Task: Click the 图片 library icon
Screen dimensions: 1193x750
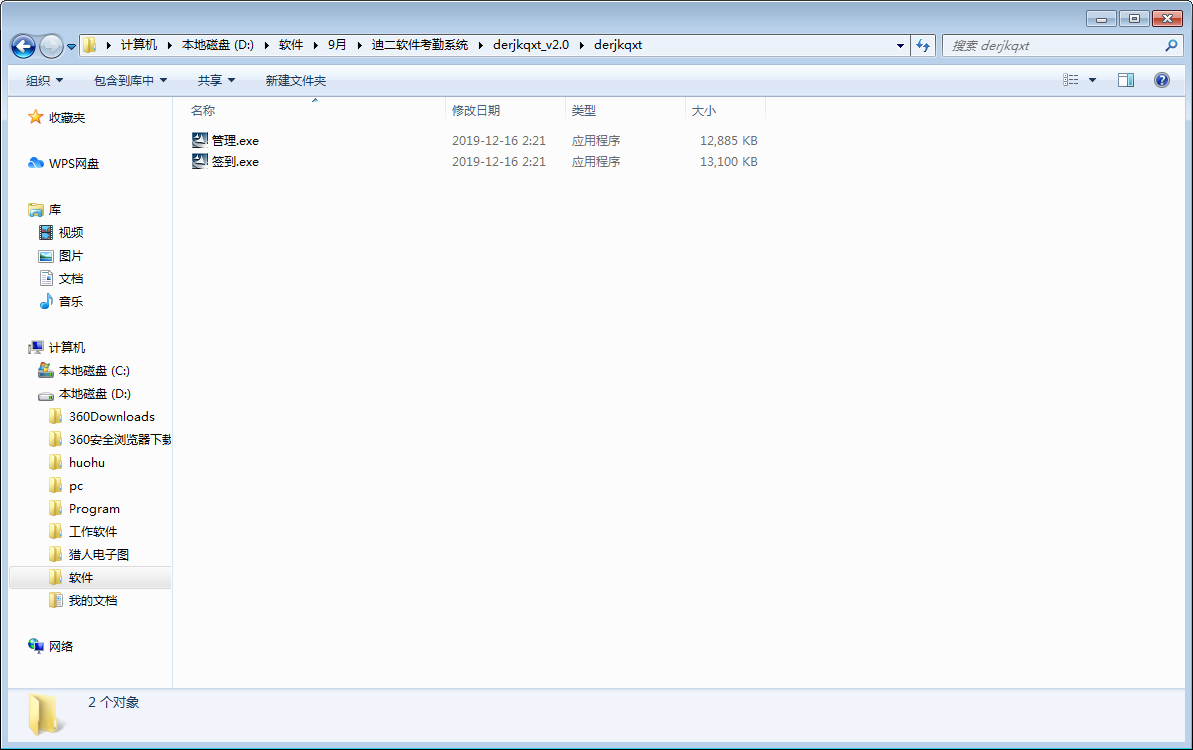Action: [46, 256]
